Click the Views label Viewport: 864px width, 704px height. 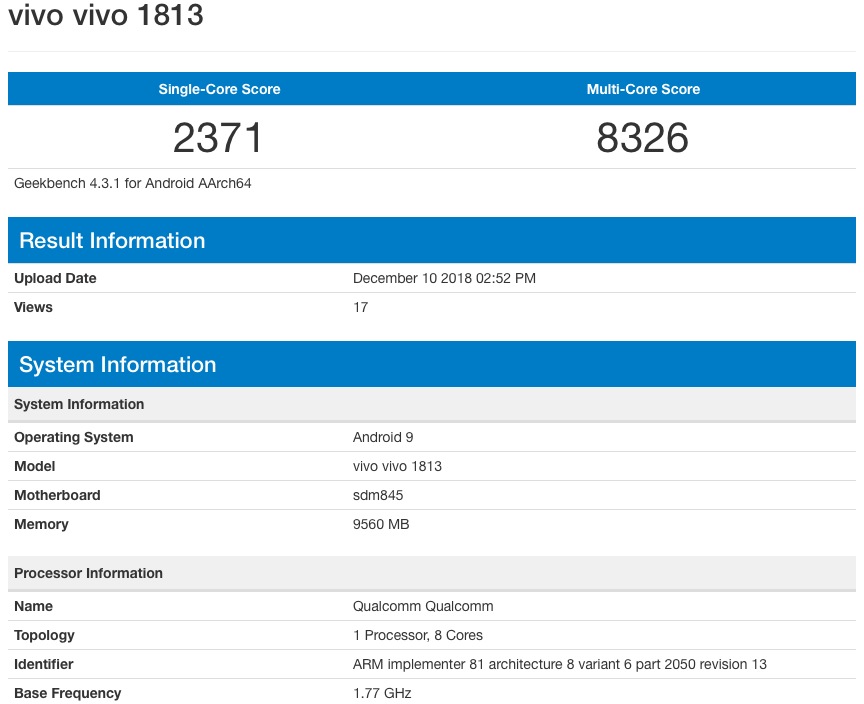[33, 307]
